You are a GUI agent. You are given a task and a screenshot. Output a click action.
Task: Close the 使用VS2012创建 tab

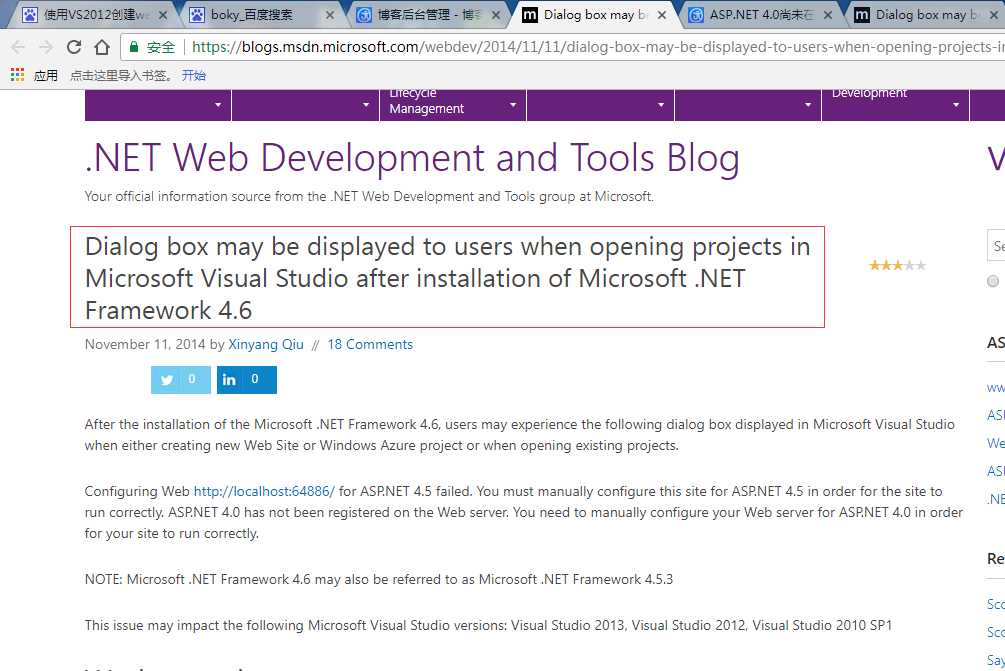(163, 15)
